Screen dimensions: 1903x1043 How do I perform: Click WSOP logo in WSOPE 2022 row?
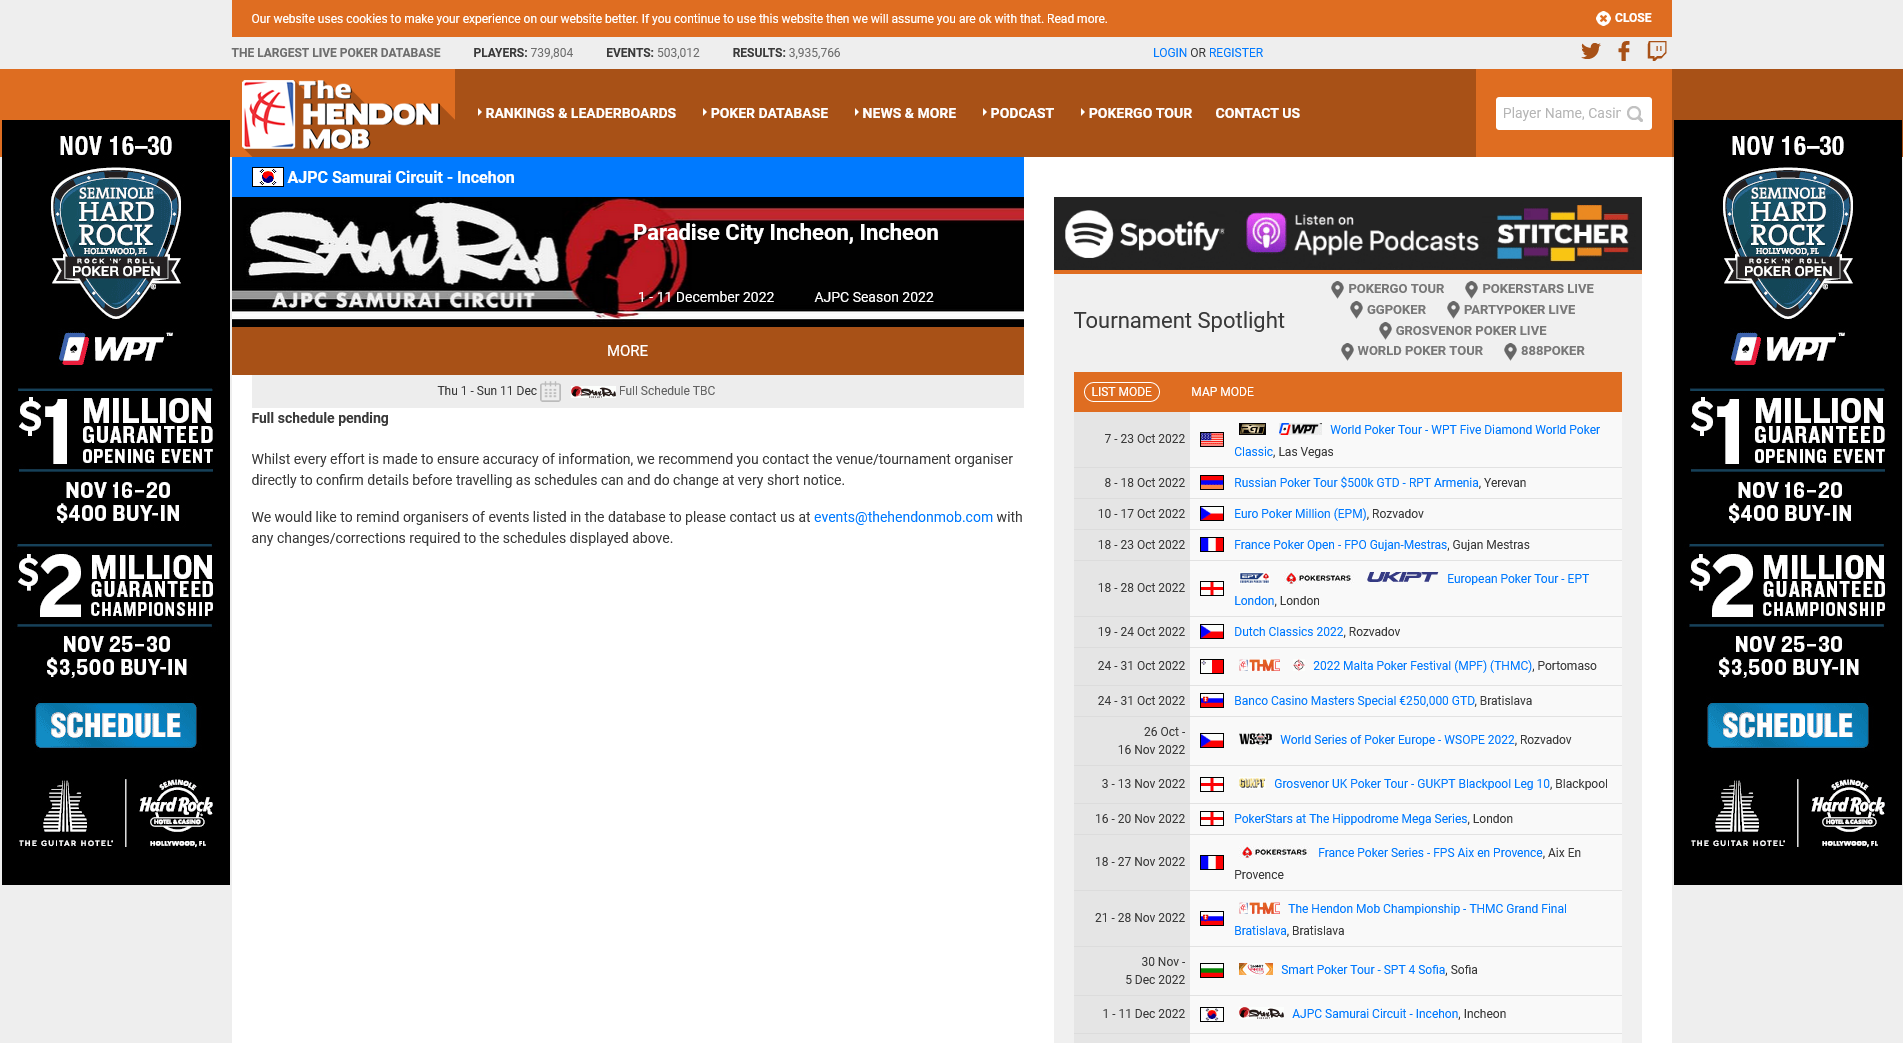[x=1255, y=739]
